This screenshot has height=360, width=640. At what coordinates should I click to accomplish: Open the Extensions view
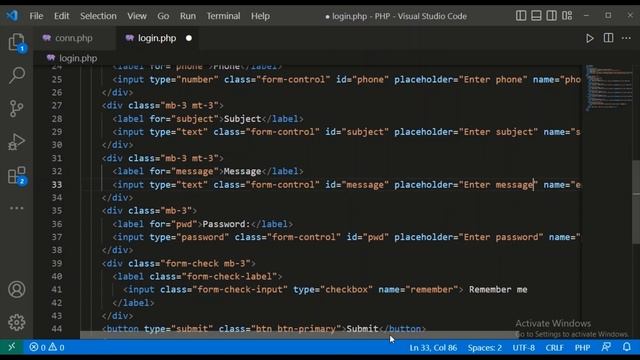[x=17, y=175]
